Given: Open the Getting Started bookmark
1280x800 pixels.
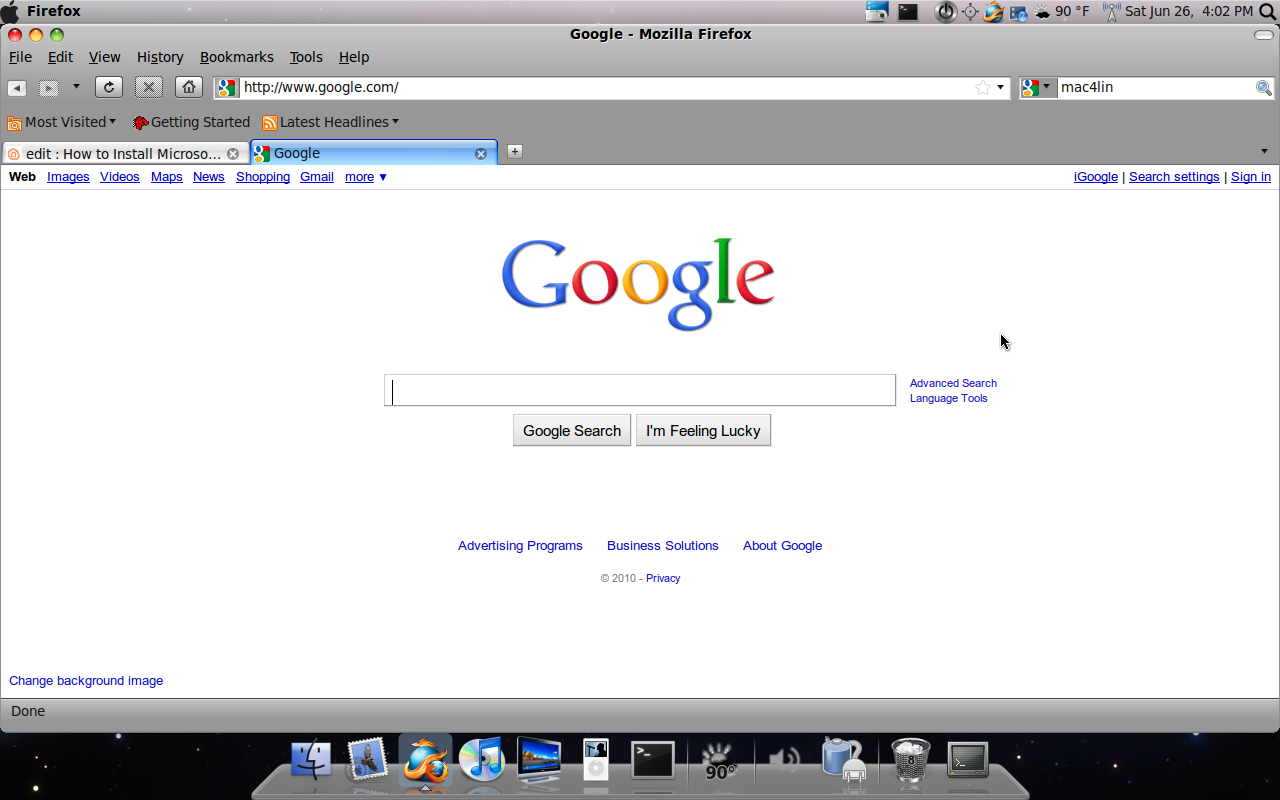Looking at the screenshot, I should [x=191, y=122].
